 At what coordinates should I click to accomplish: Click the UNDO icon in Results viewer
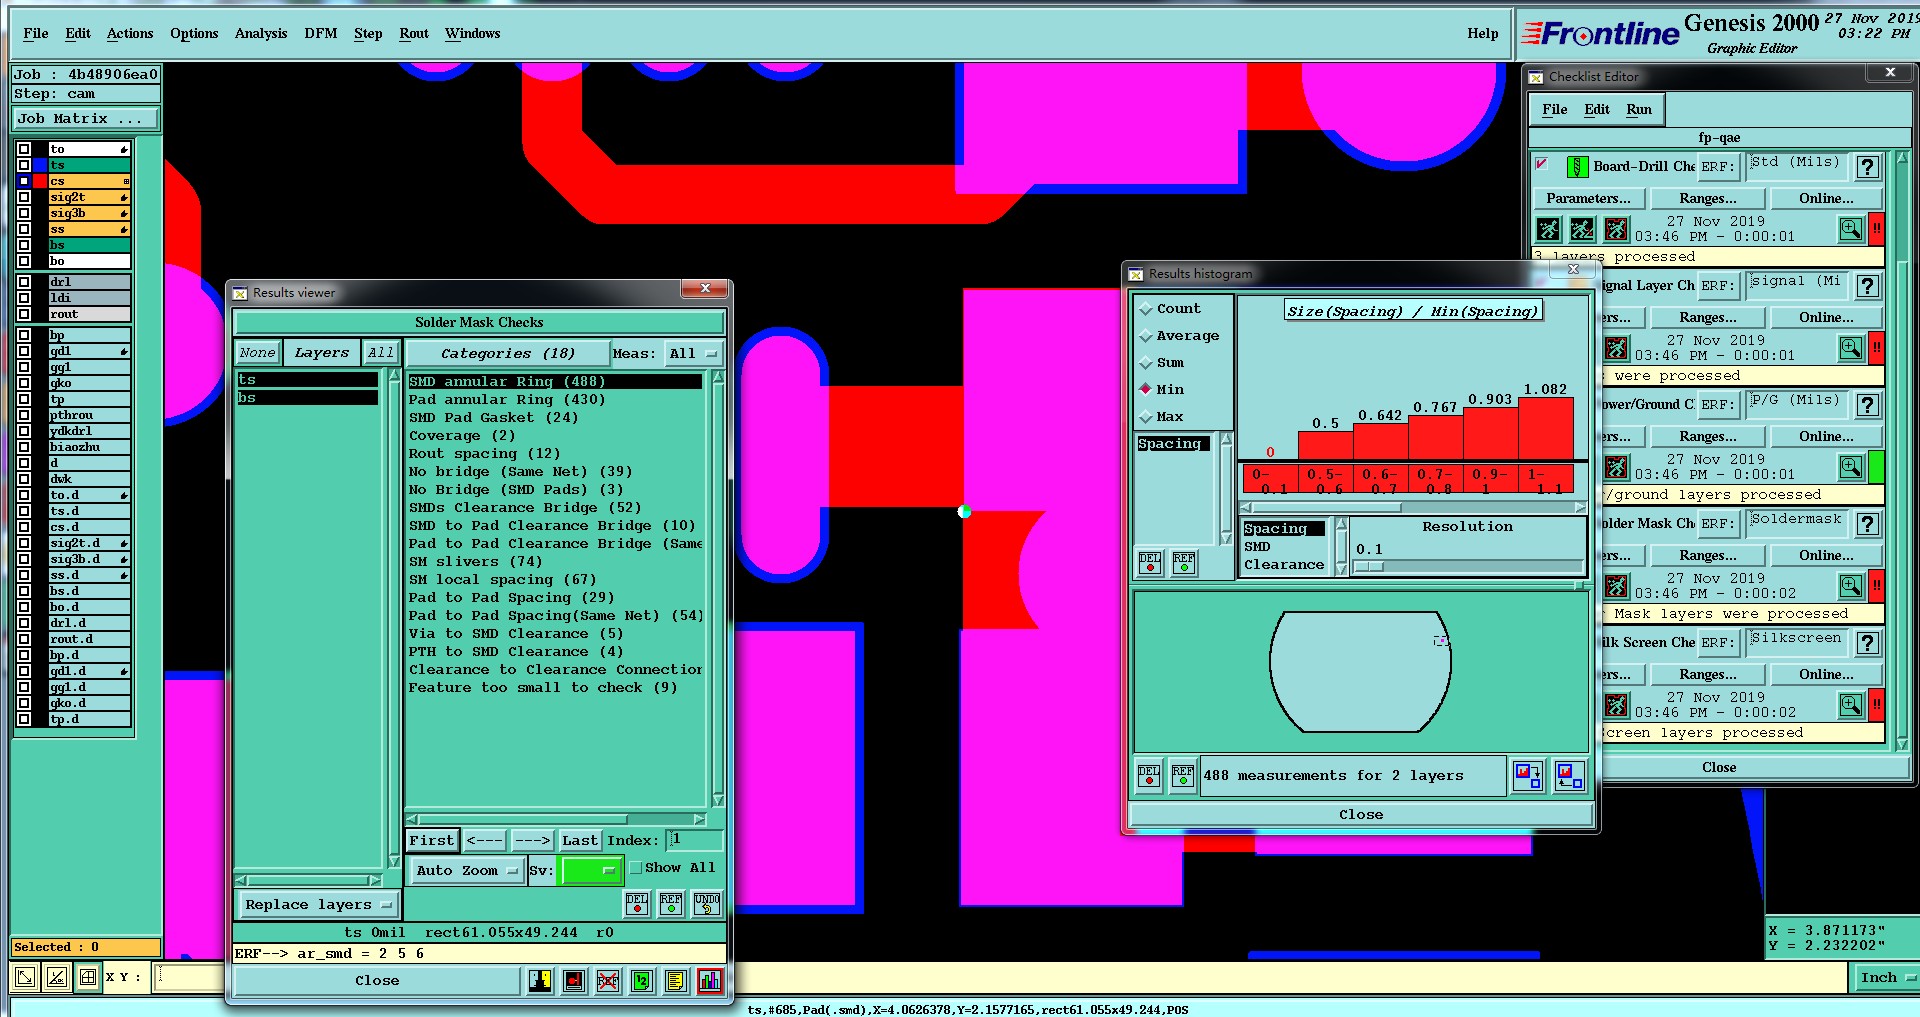pyautogui.click(x=707, y=904)
